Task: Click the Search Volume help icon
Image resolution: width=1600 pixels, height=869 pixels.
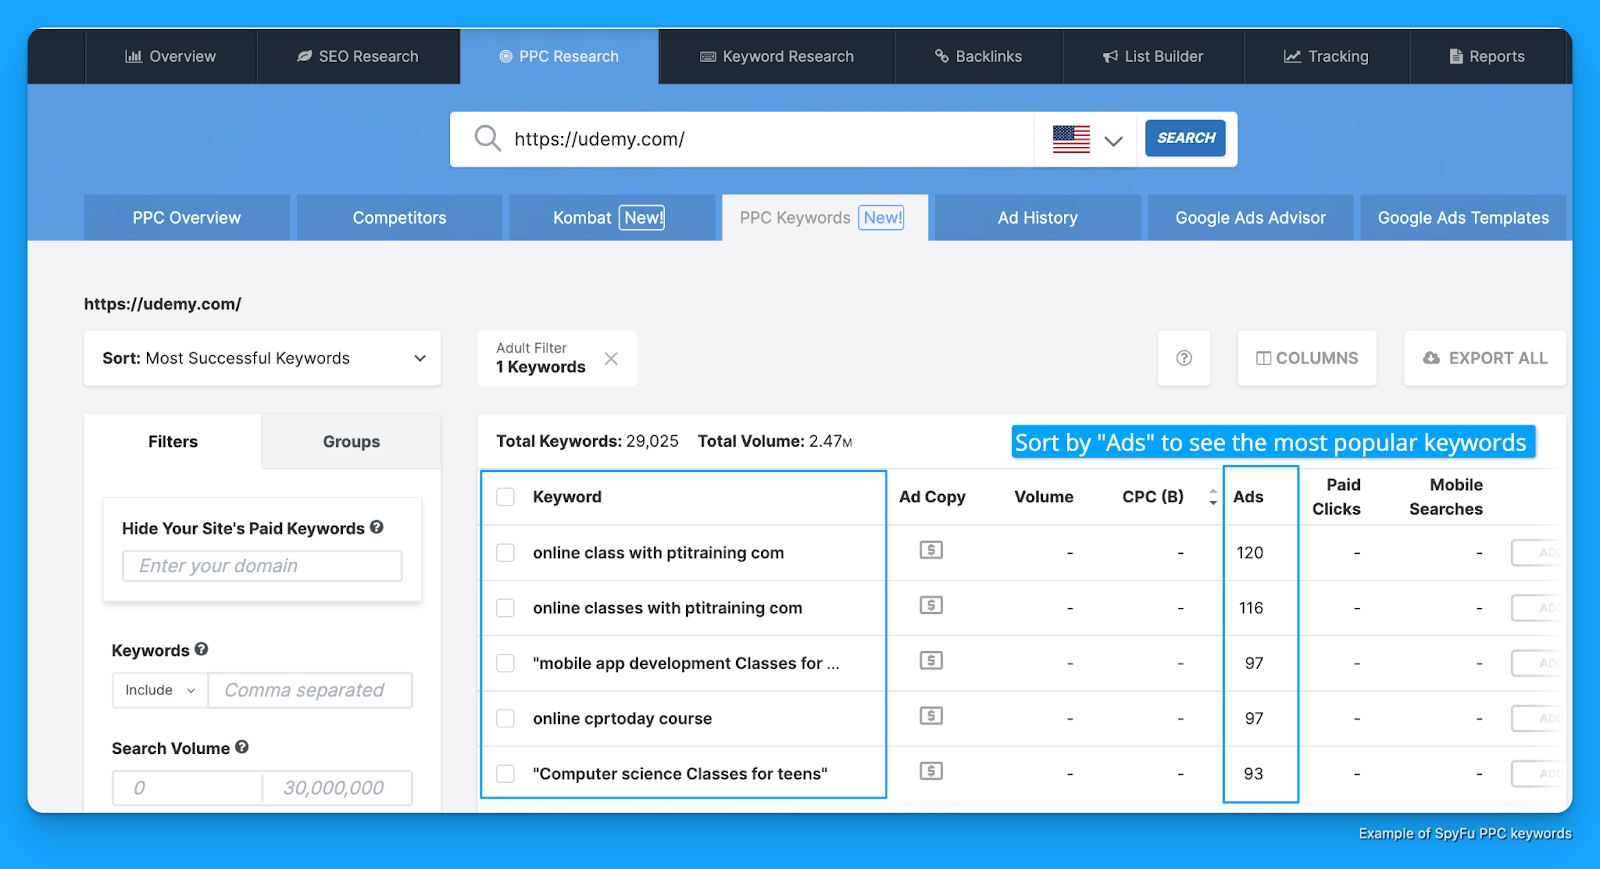Action: click(x=242, y=747)
